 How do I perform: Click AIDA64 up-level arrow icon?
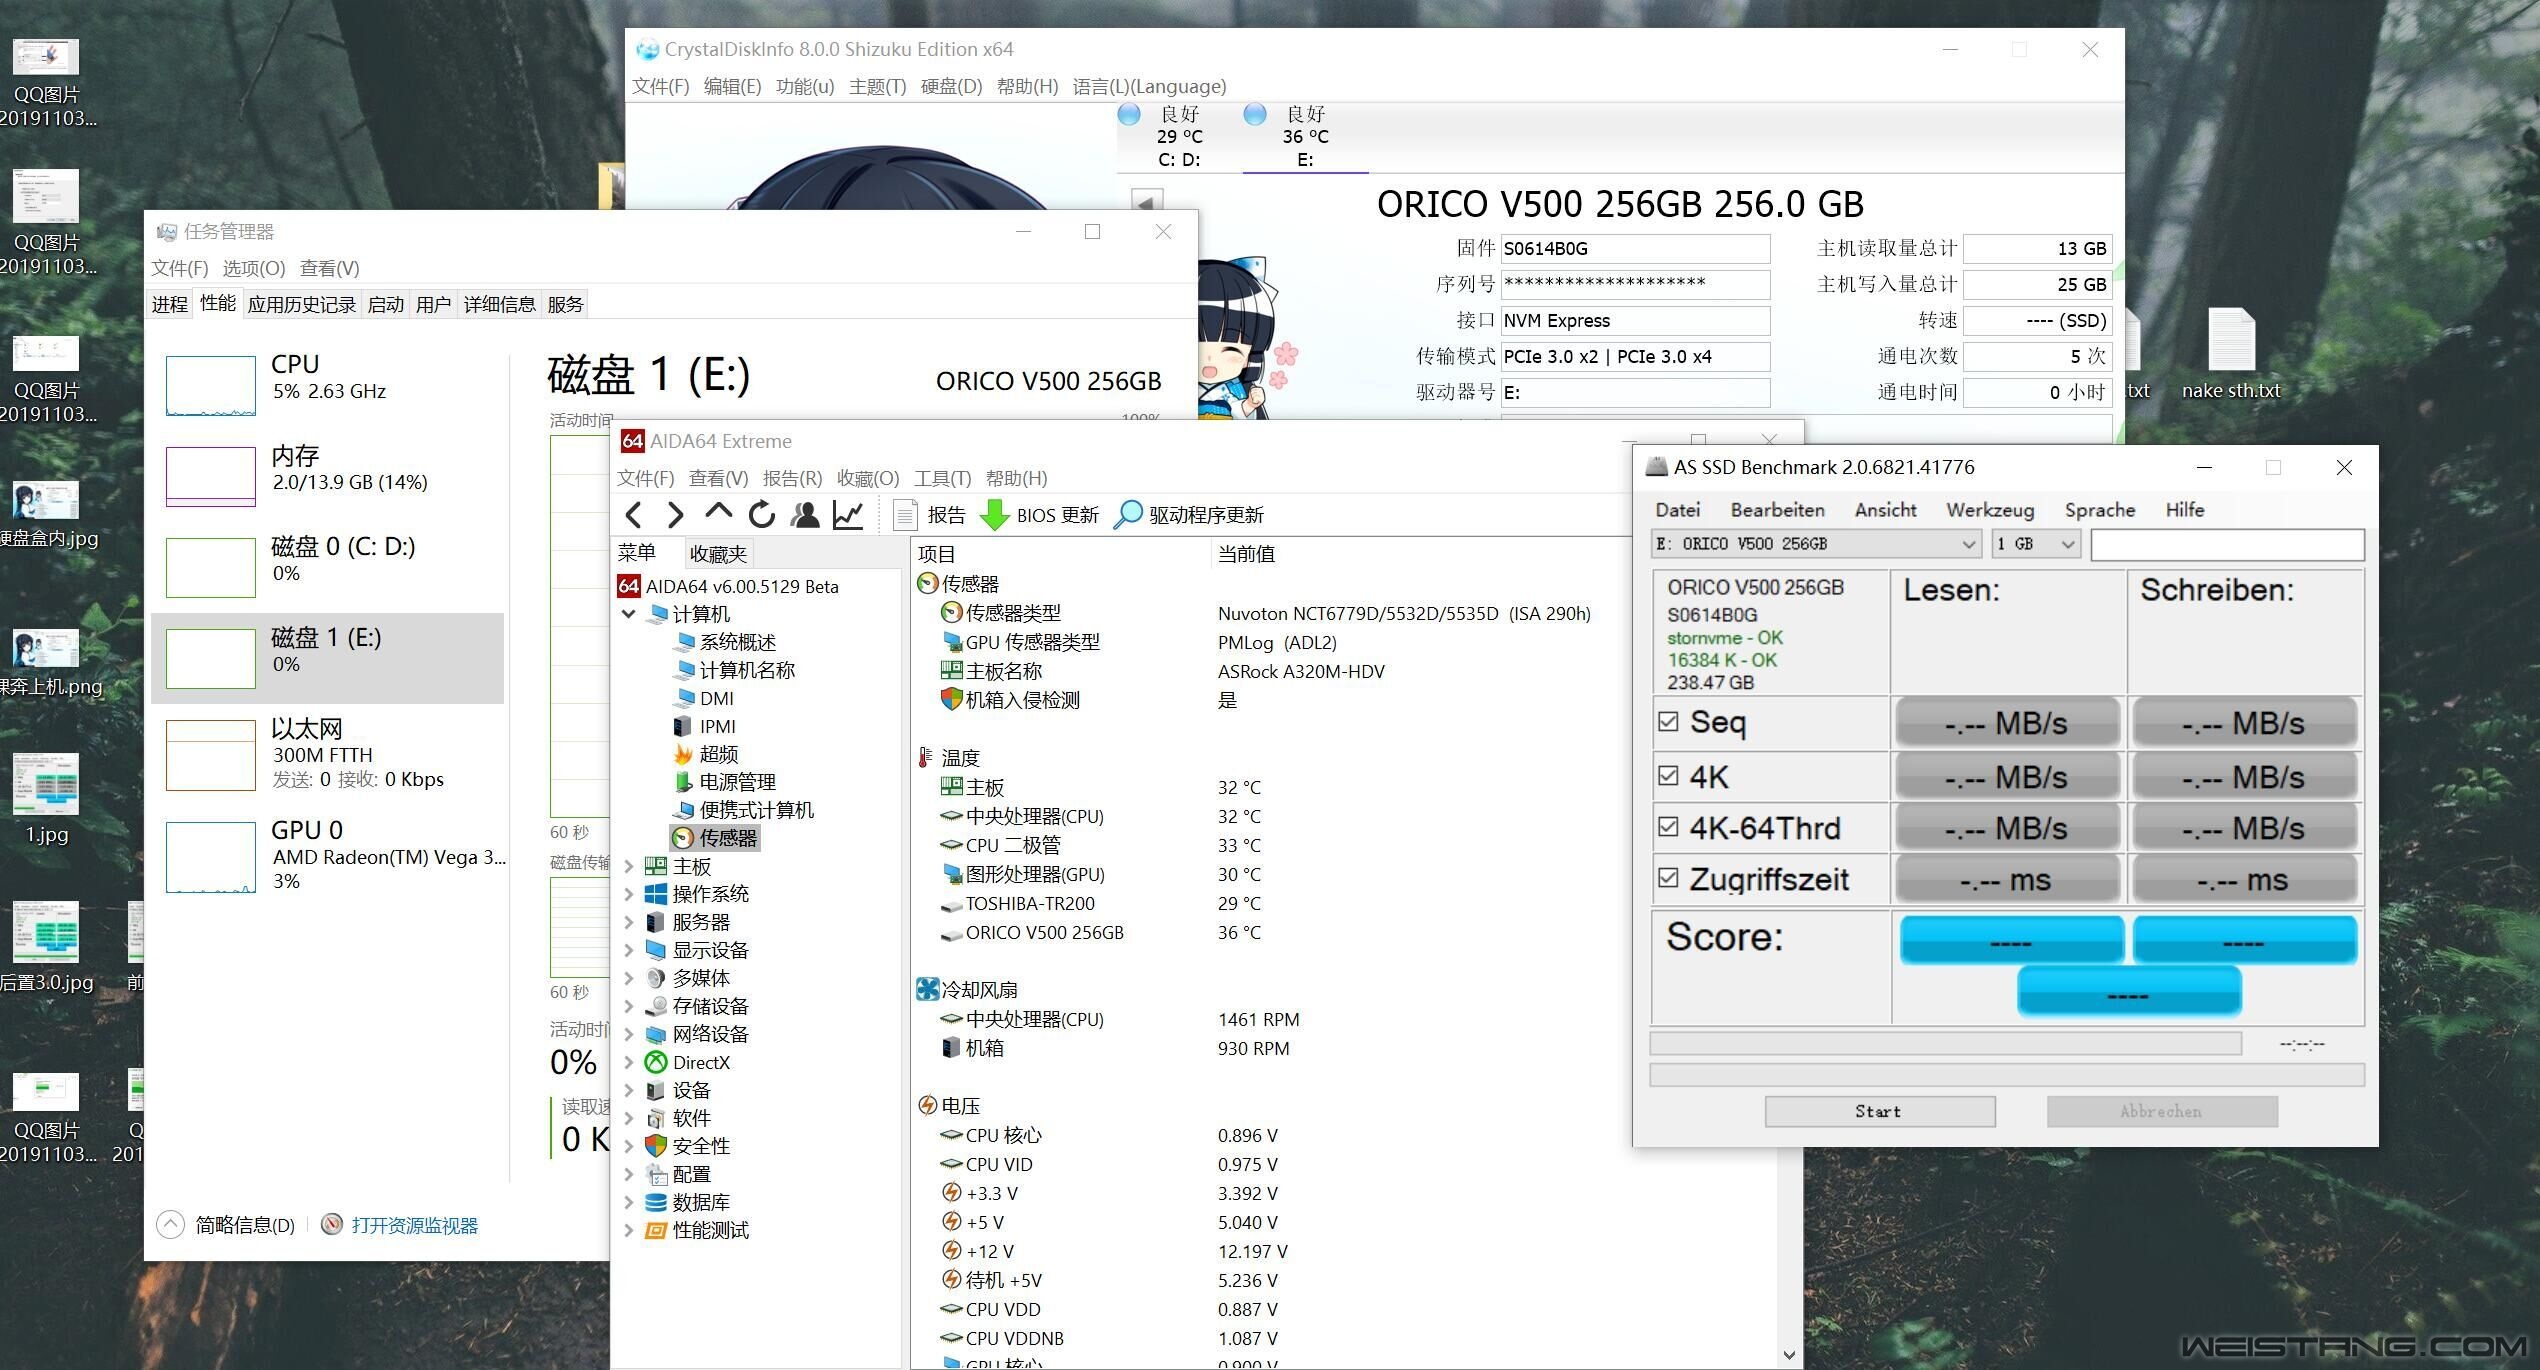[x=718, y=512]
